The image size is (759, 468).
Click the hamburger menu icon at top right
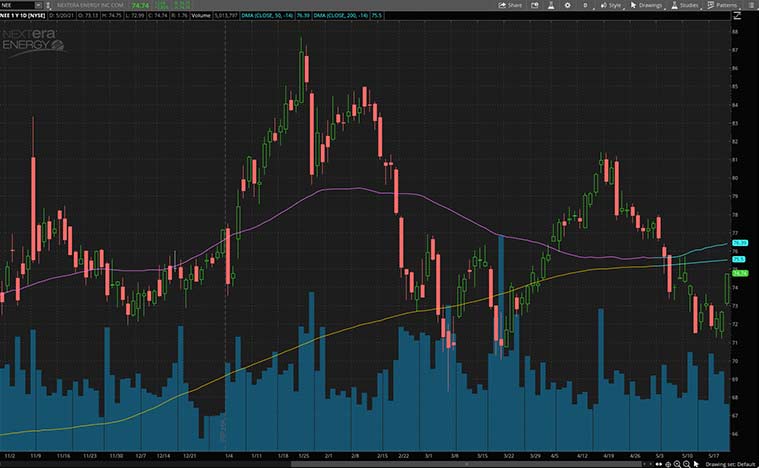click(x=752, y=5)
